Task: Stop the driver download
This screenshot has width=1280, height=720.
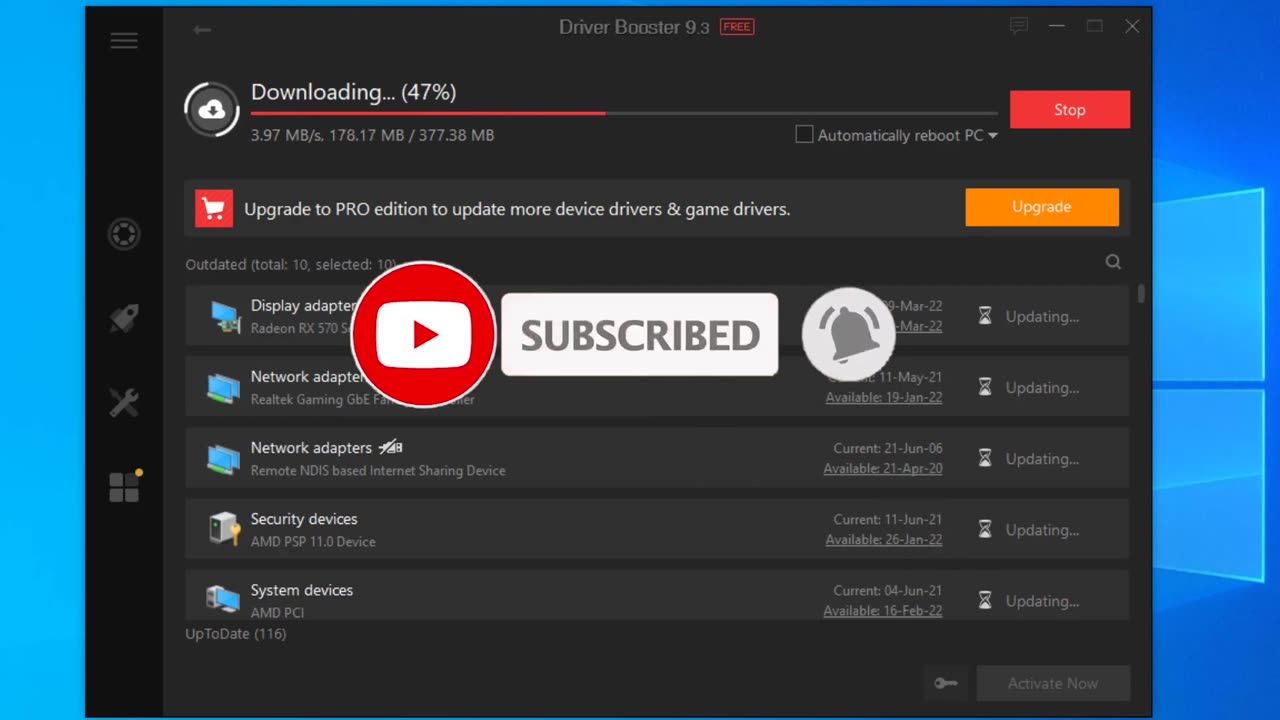Action: tap(1070, 110)
